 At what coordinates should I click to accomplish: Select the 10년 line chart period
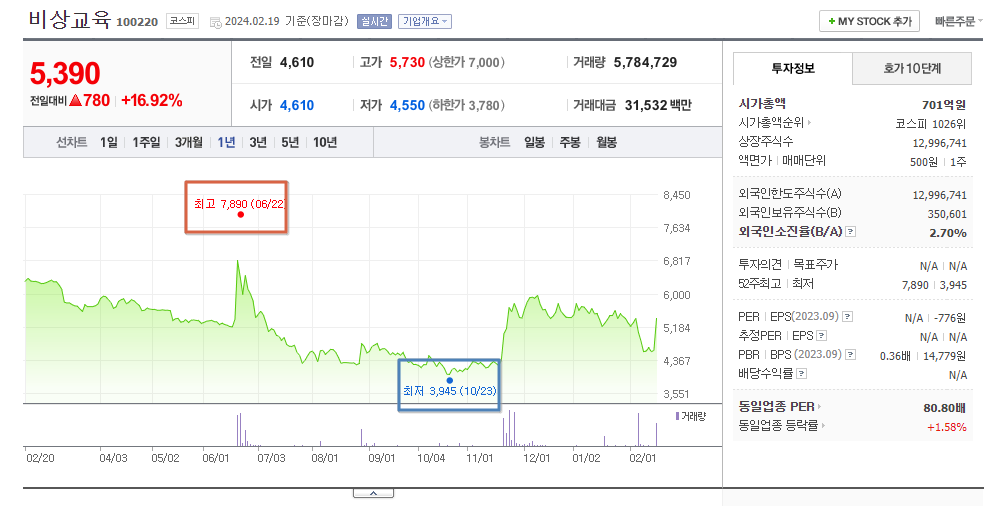(x=325, y=142)
